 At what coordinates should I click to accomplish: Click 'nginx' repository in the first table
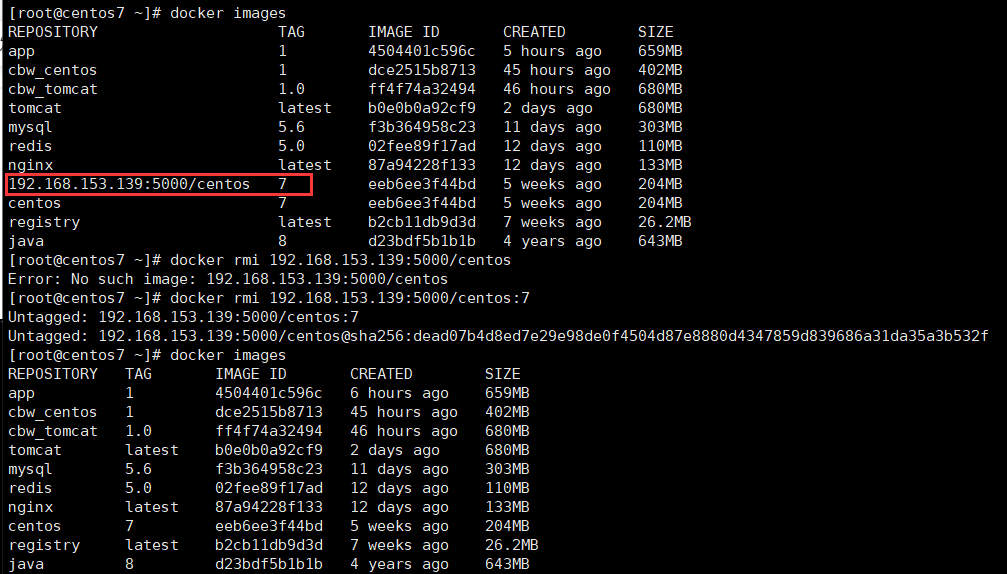pos(30,165)
